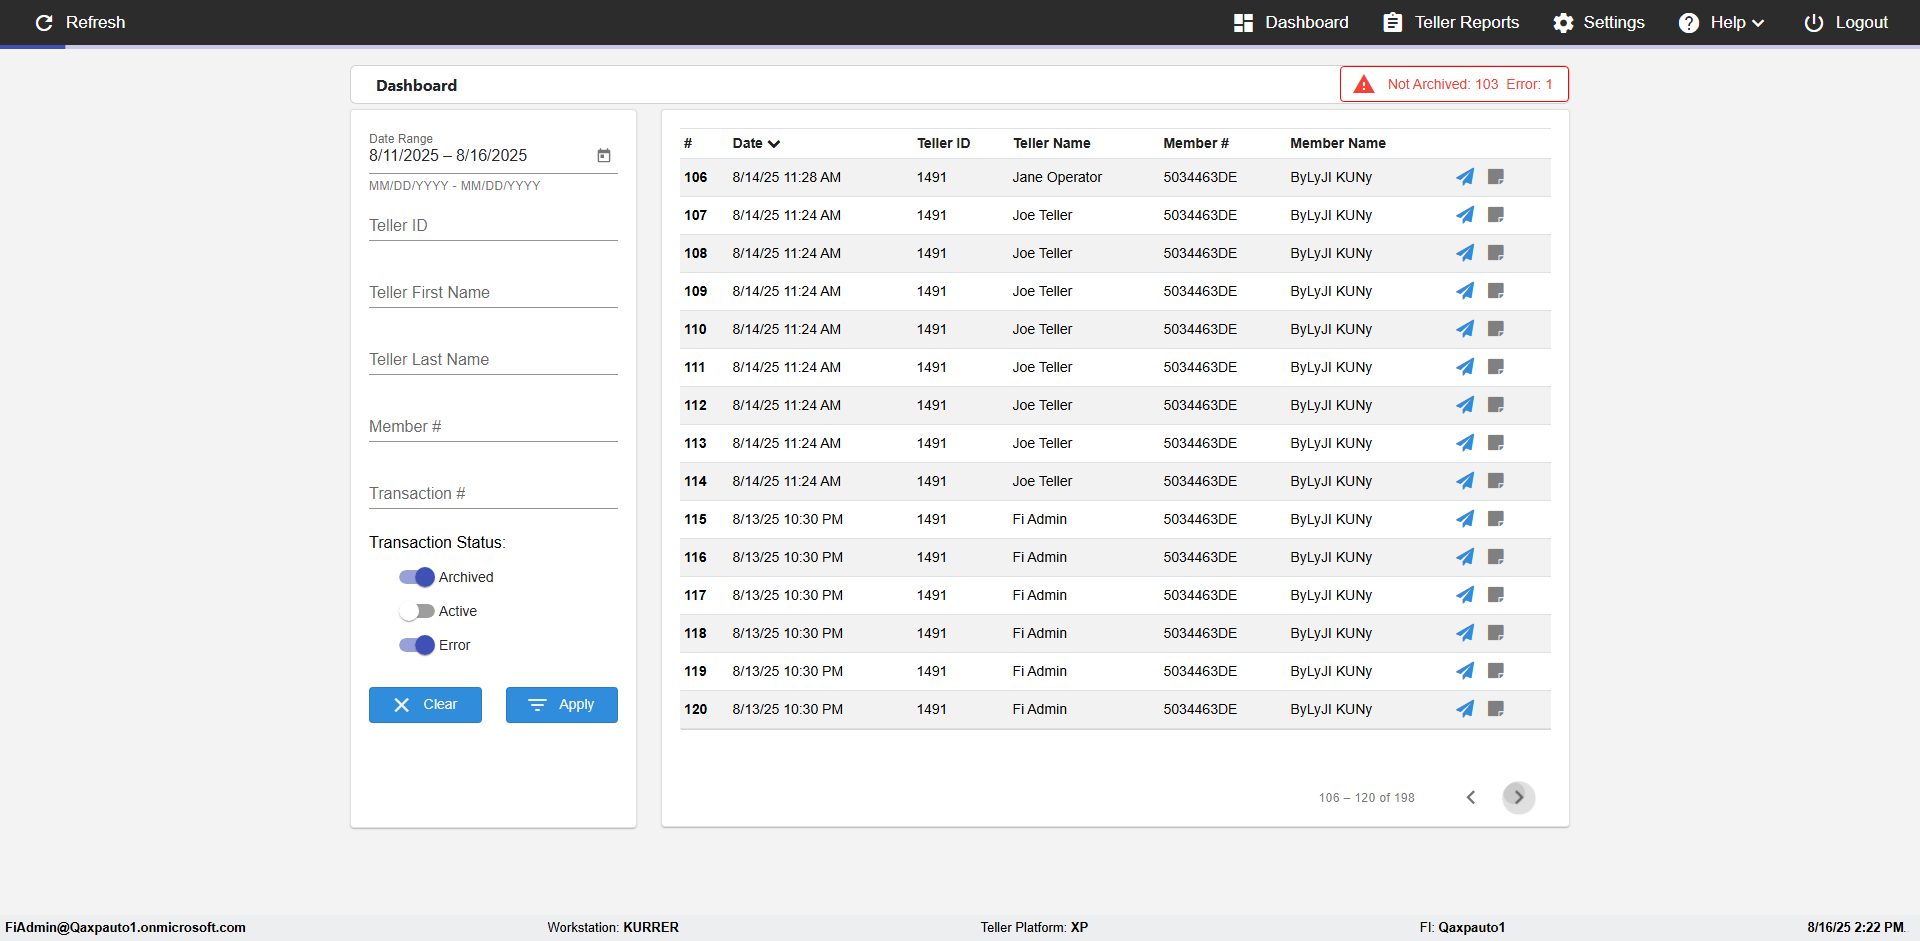Turn off the Error status toggle
This screenshot has height=941, width=1920.
pyautogui.click(x=416, y=645)
